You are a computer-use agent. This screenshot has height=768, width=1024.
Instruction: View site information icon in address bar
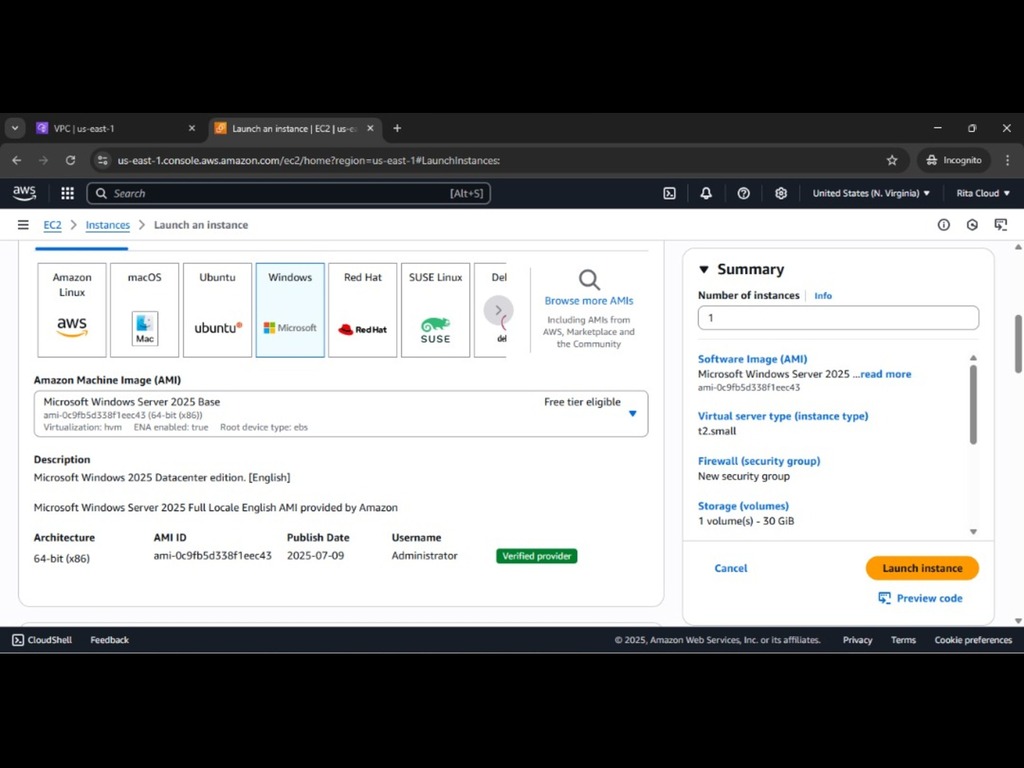click(x=103, y=160)
